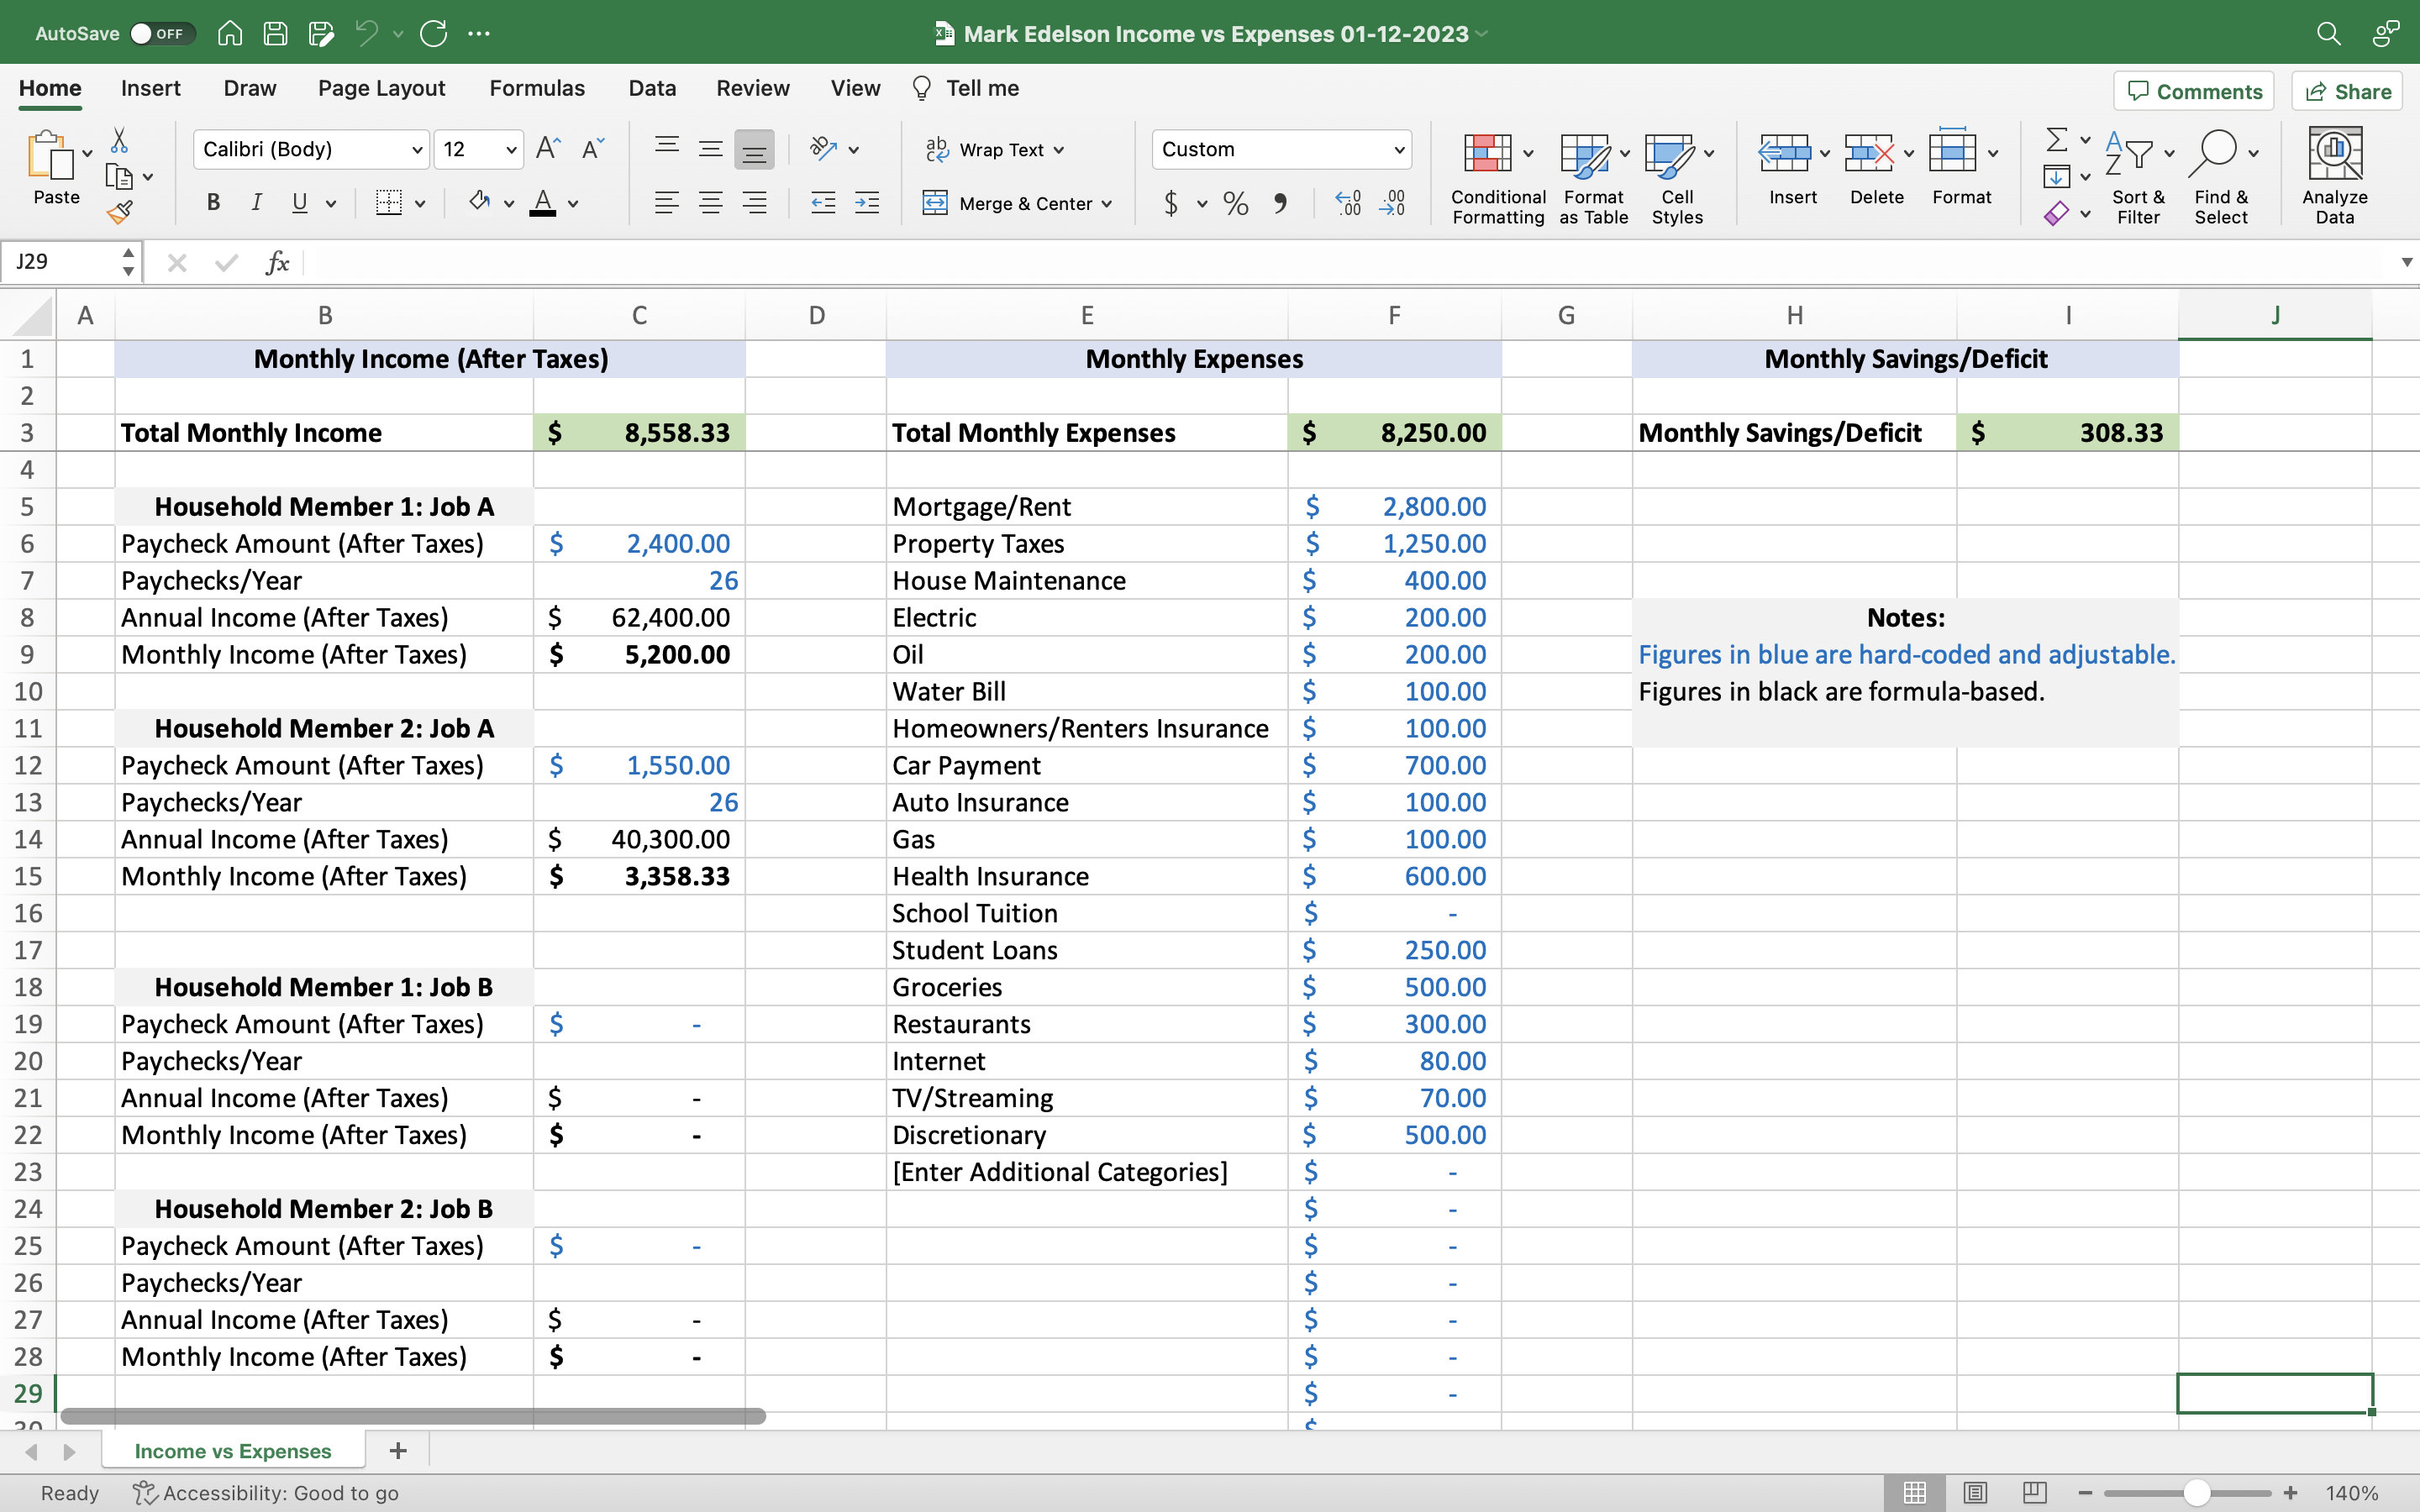Image resolution: width=2420 pixels, height=1512 pixels.
Task: Expand the Merge & Center options
Action: pos(1107,203)
